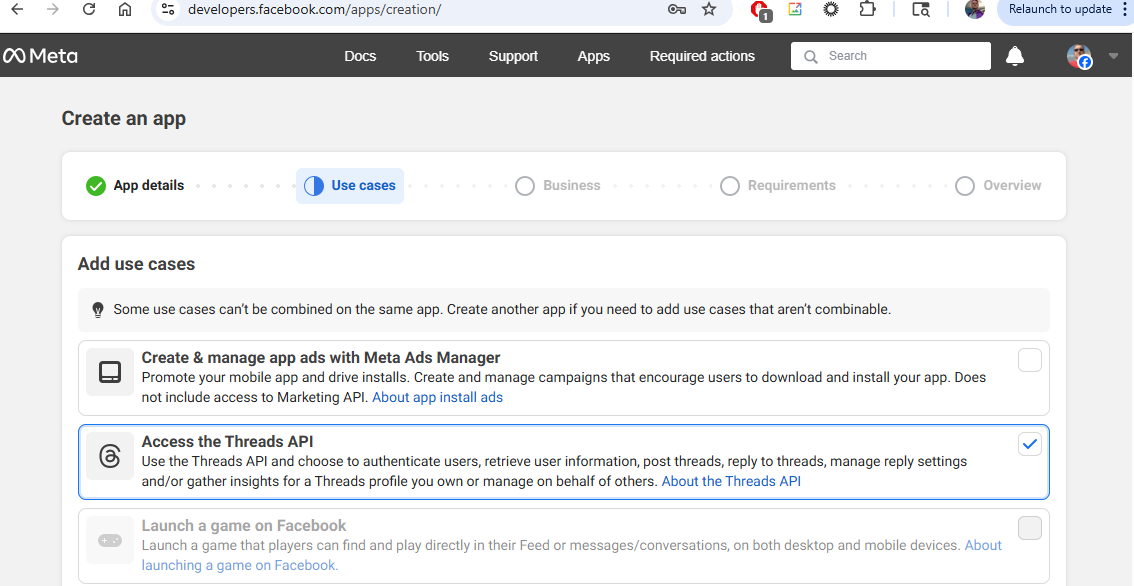Open Required actions

tap(702, 56)
